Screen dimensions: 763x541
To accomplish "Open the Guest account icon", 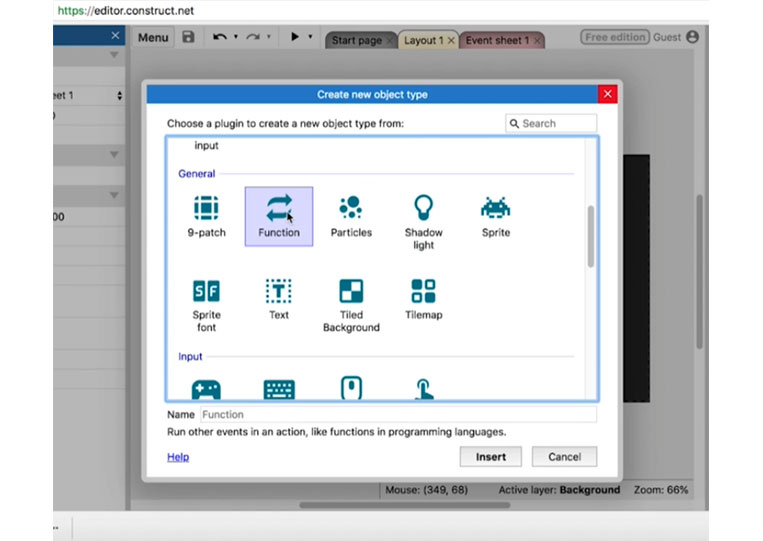I will click(x=692, y=37).
